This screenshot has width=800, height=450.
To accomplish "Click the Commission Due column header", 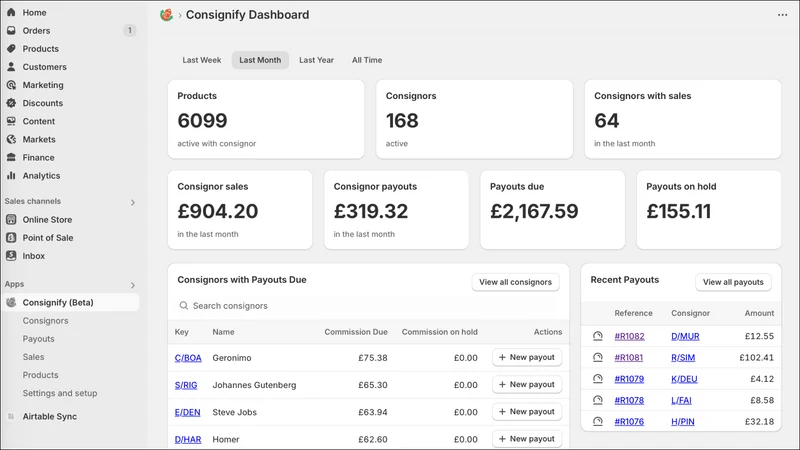I will tap(356, 332).
